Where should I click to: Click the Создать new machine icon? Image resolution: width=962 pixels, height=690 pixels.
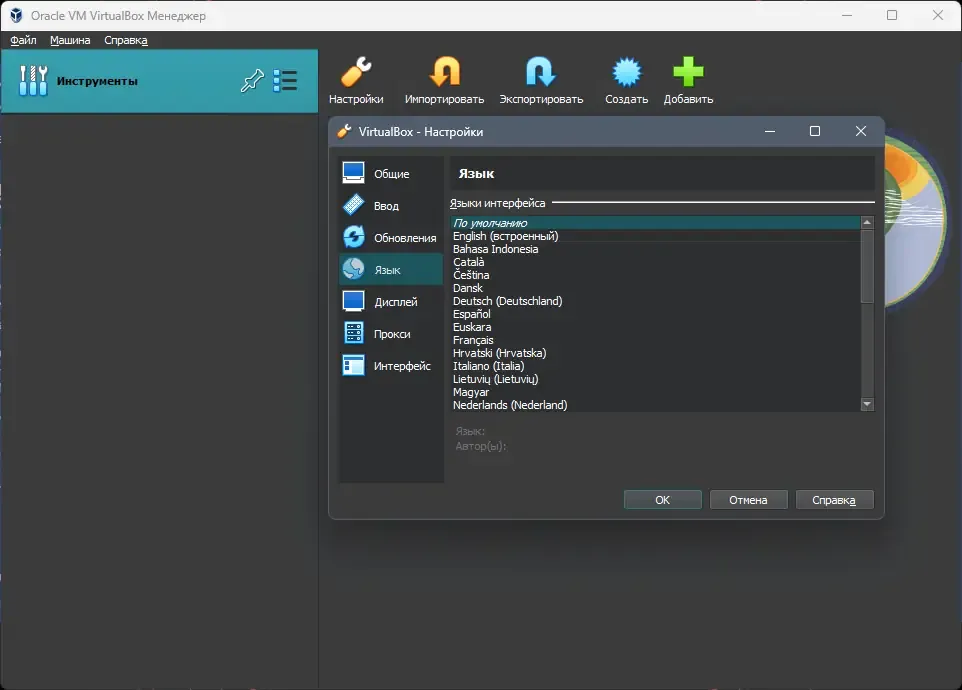coord(626,72)
